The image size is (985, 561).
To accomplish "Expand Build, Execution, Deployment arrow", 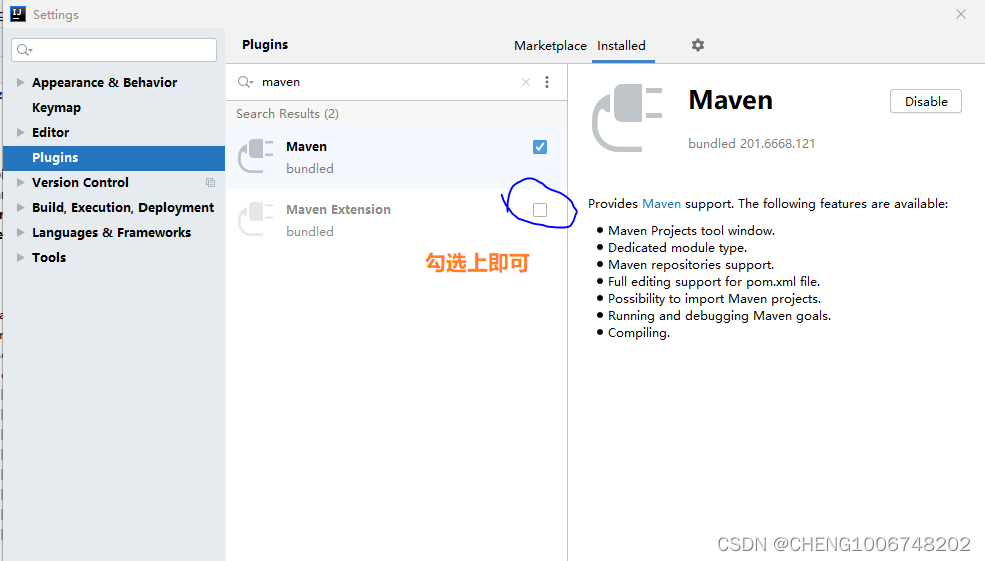I will pos(21,207).
